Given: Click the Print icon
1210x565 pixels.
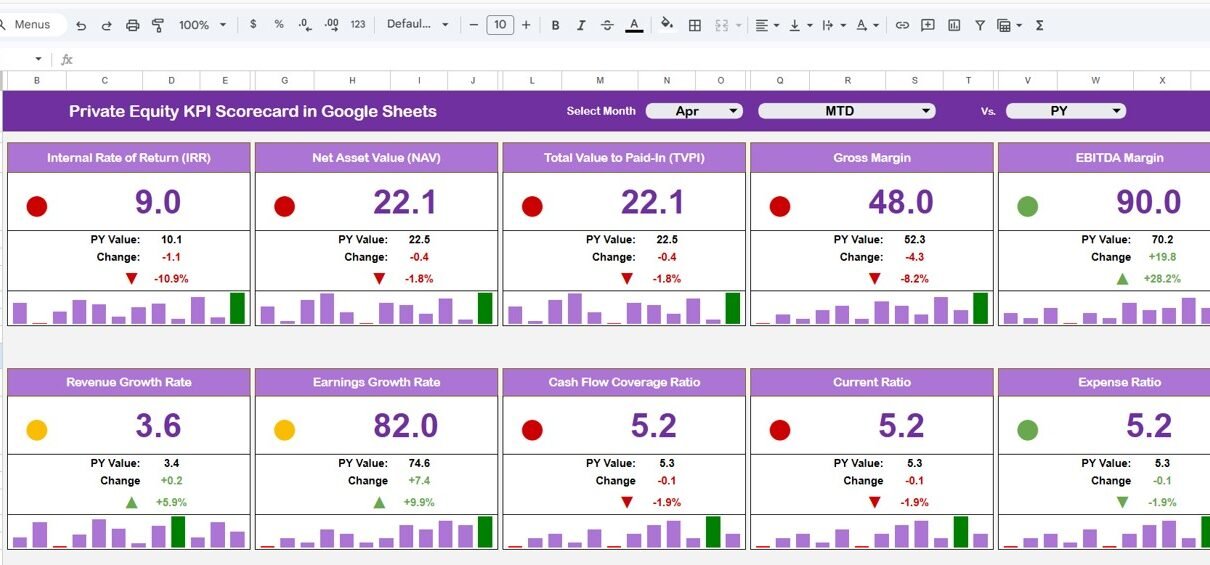Looking at the screenshot, I should (x=133, y=25).
